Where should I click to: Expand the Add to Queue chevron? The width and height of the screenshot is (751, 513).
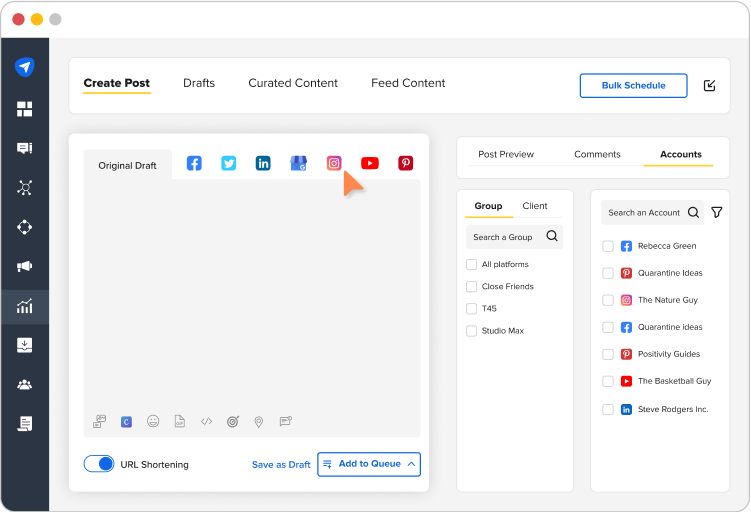411,464
